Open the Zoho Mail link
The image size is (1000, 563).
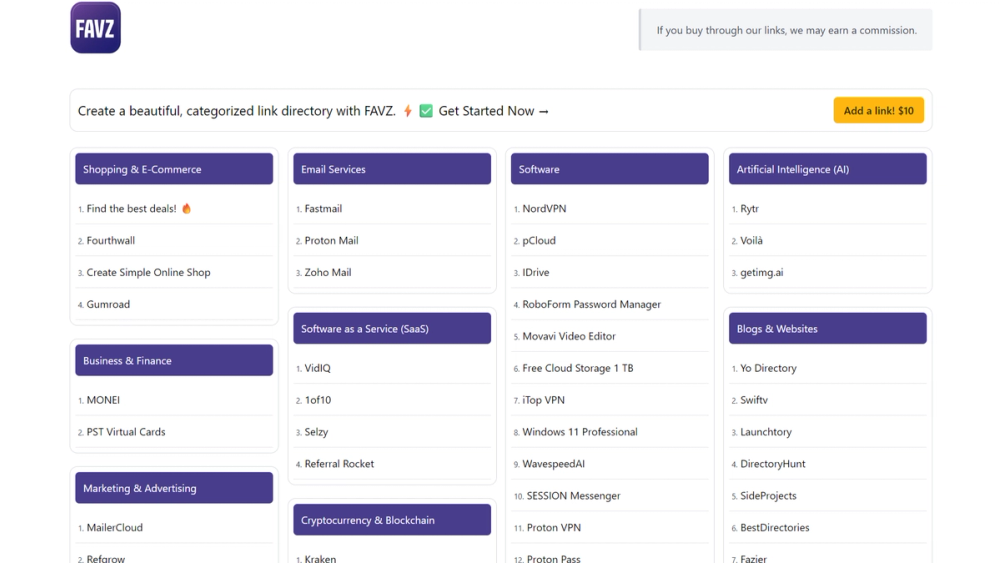328,272
